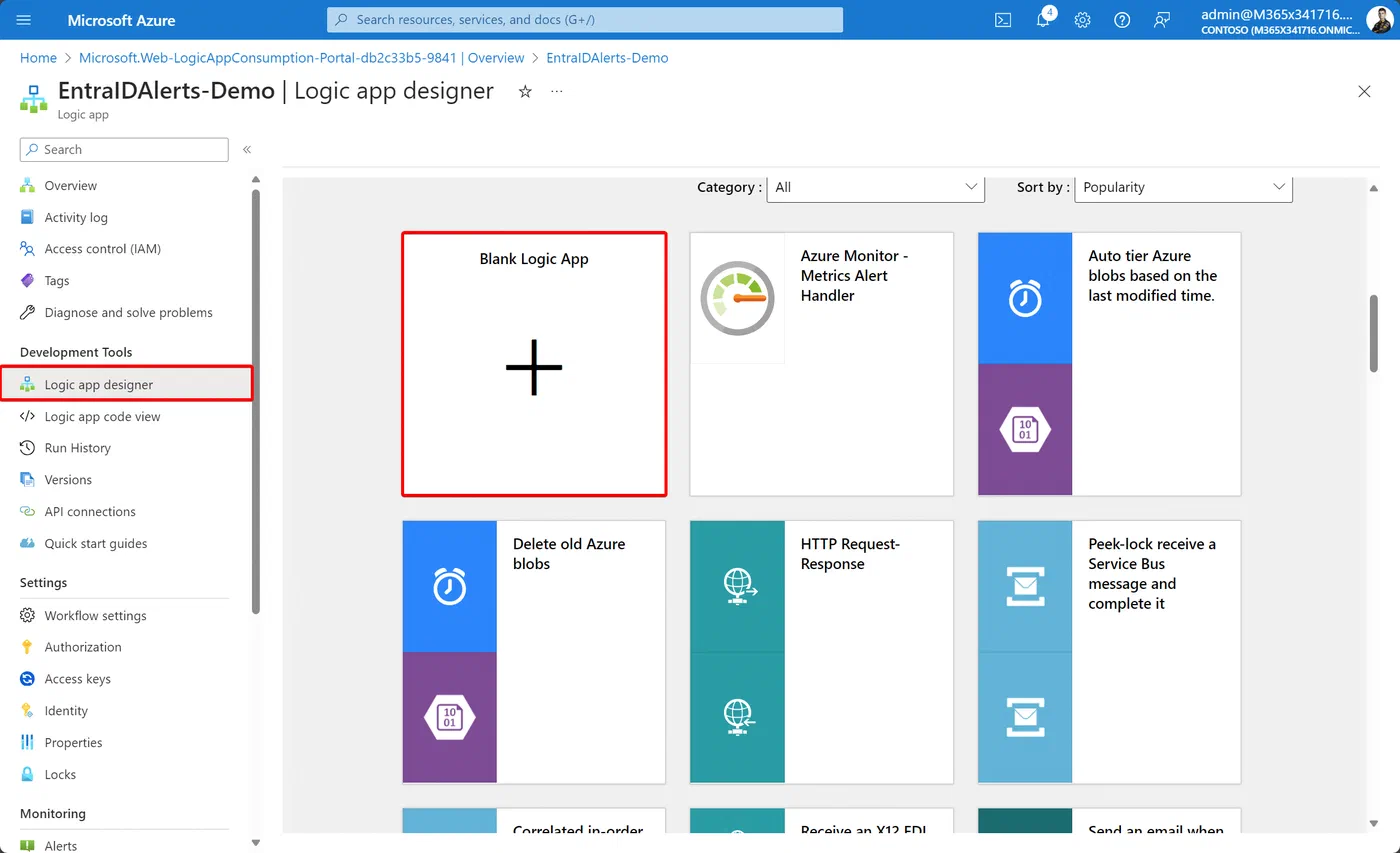Click the template gallery vertical scrollbar
Screen dimensions: 1400x853
point(1374,334)
